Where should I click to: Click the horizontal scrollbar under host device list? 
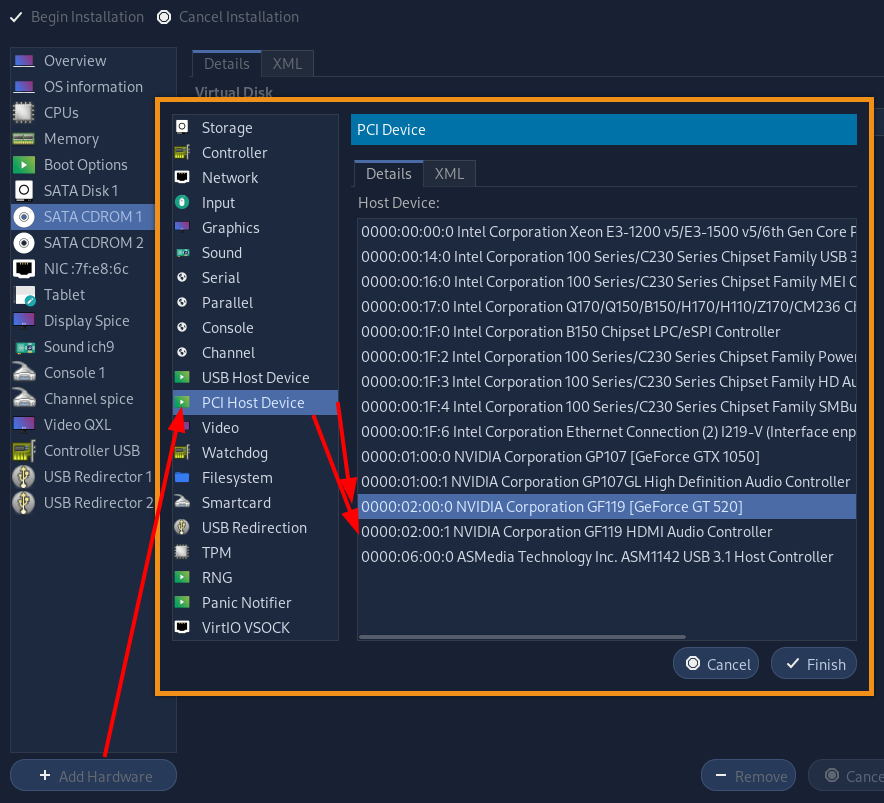pos(522,637)
